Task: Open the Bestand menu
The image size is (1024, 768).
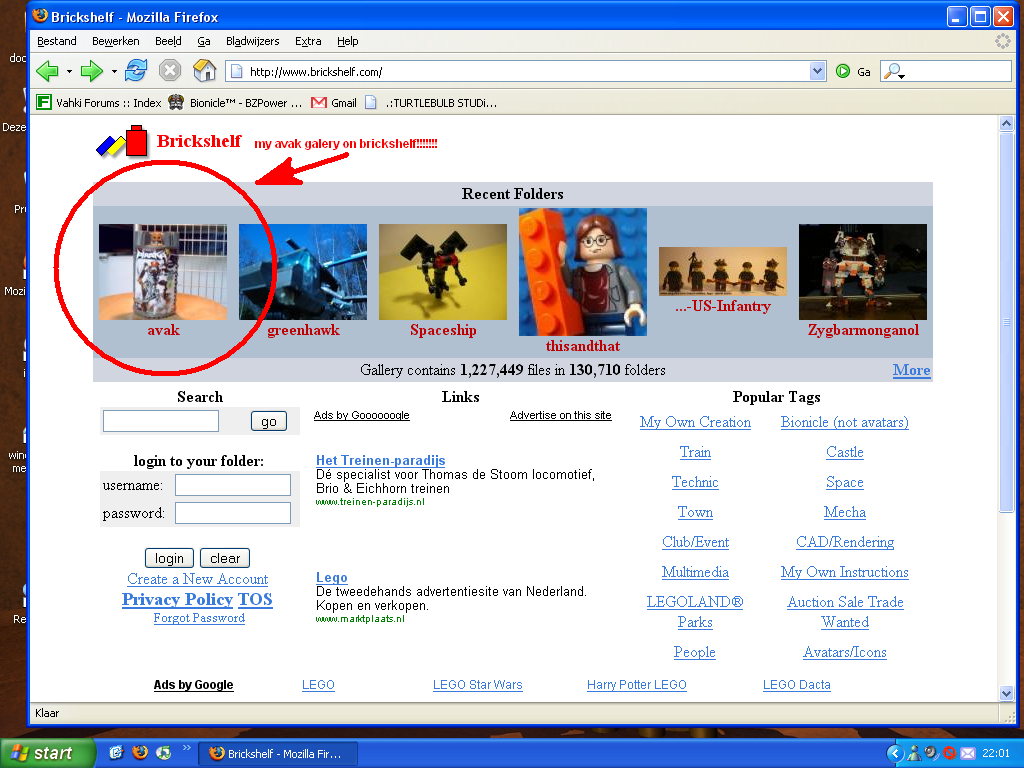Action: pyautogui.click(x=57, y=41)
